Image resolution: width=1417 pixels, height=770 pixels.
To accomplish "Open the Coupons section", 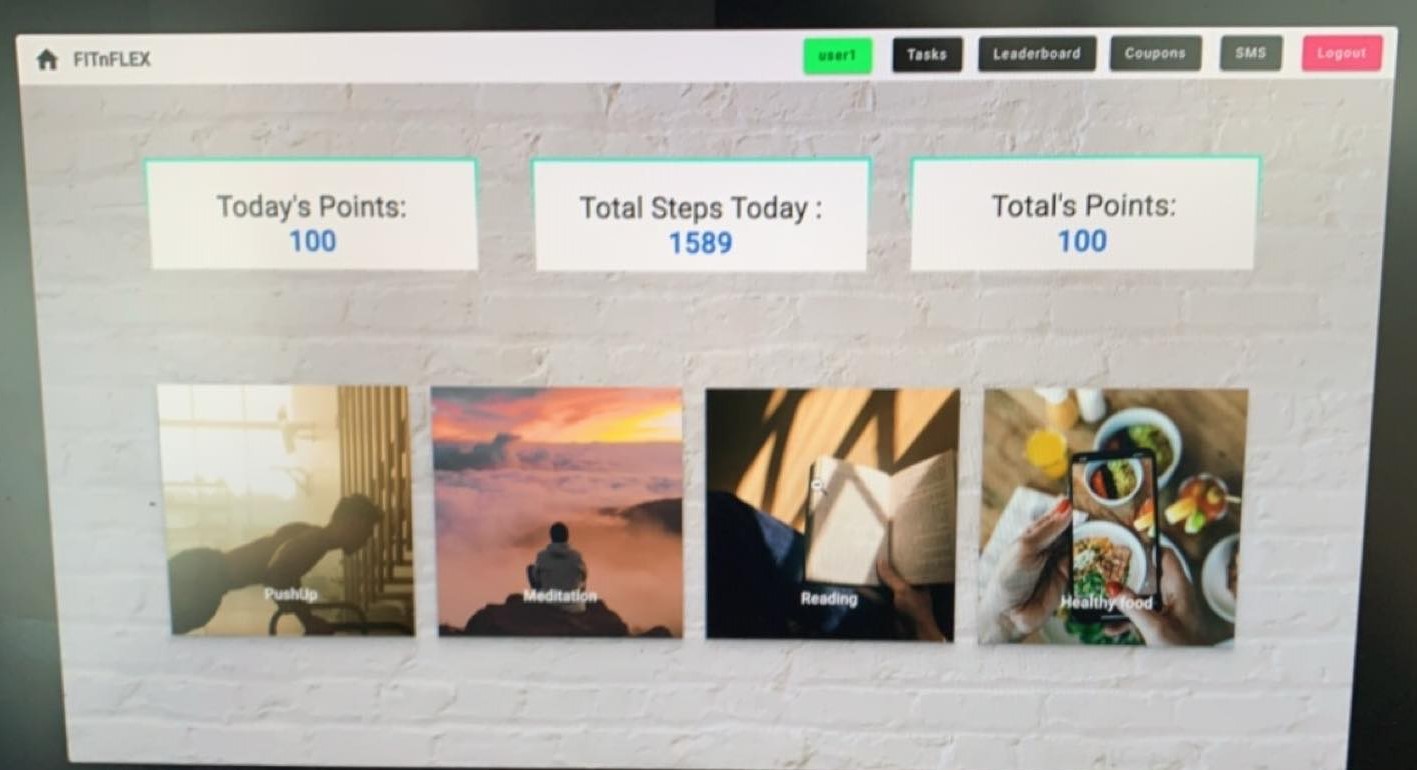I will 1155,54.
